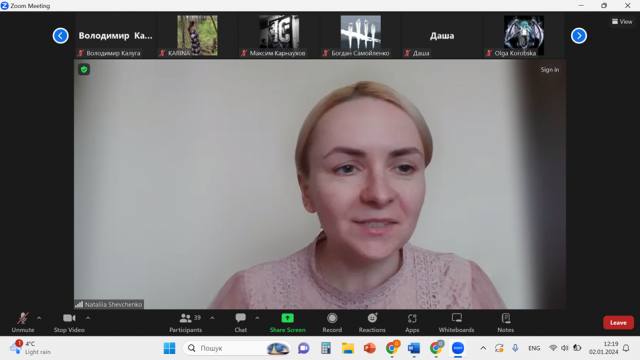640x360 pixels.
Task: Open Notes
Action: 506,322
